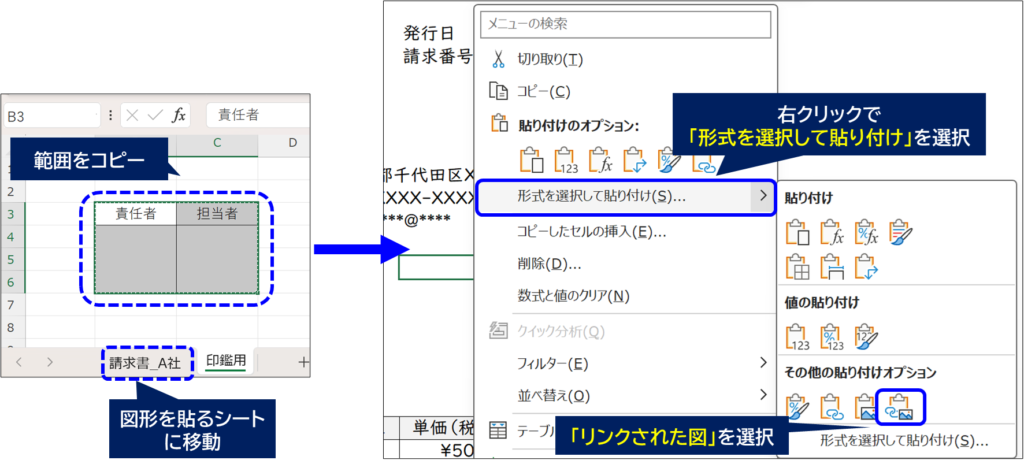Click the scissors icon beside 切り取り

498,59
